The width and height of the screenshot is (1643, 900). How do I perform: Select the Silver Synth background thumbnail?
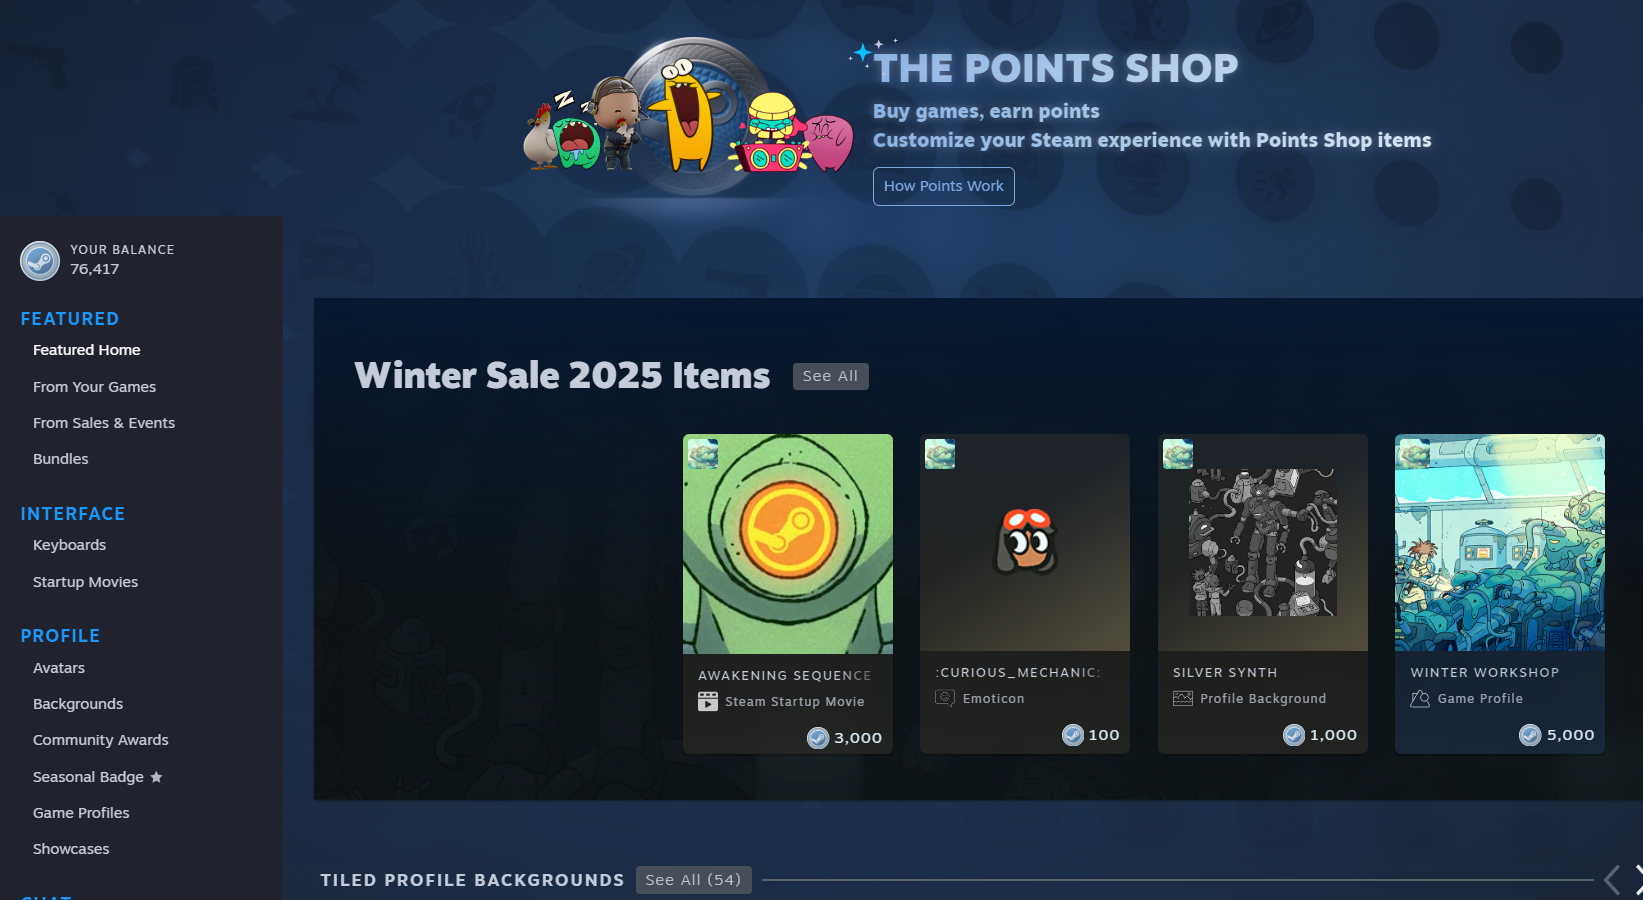(x=1263, y=542)
